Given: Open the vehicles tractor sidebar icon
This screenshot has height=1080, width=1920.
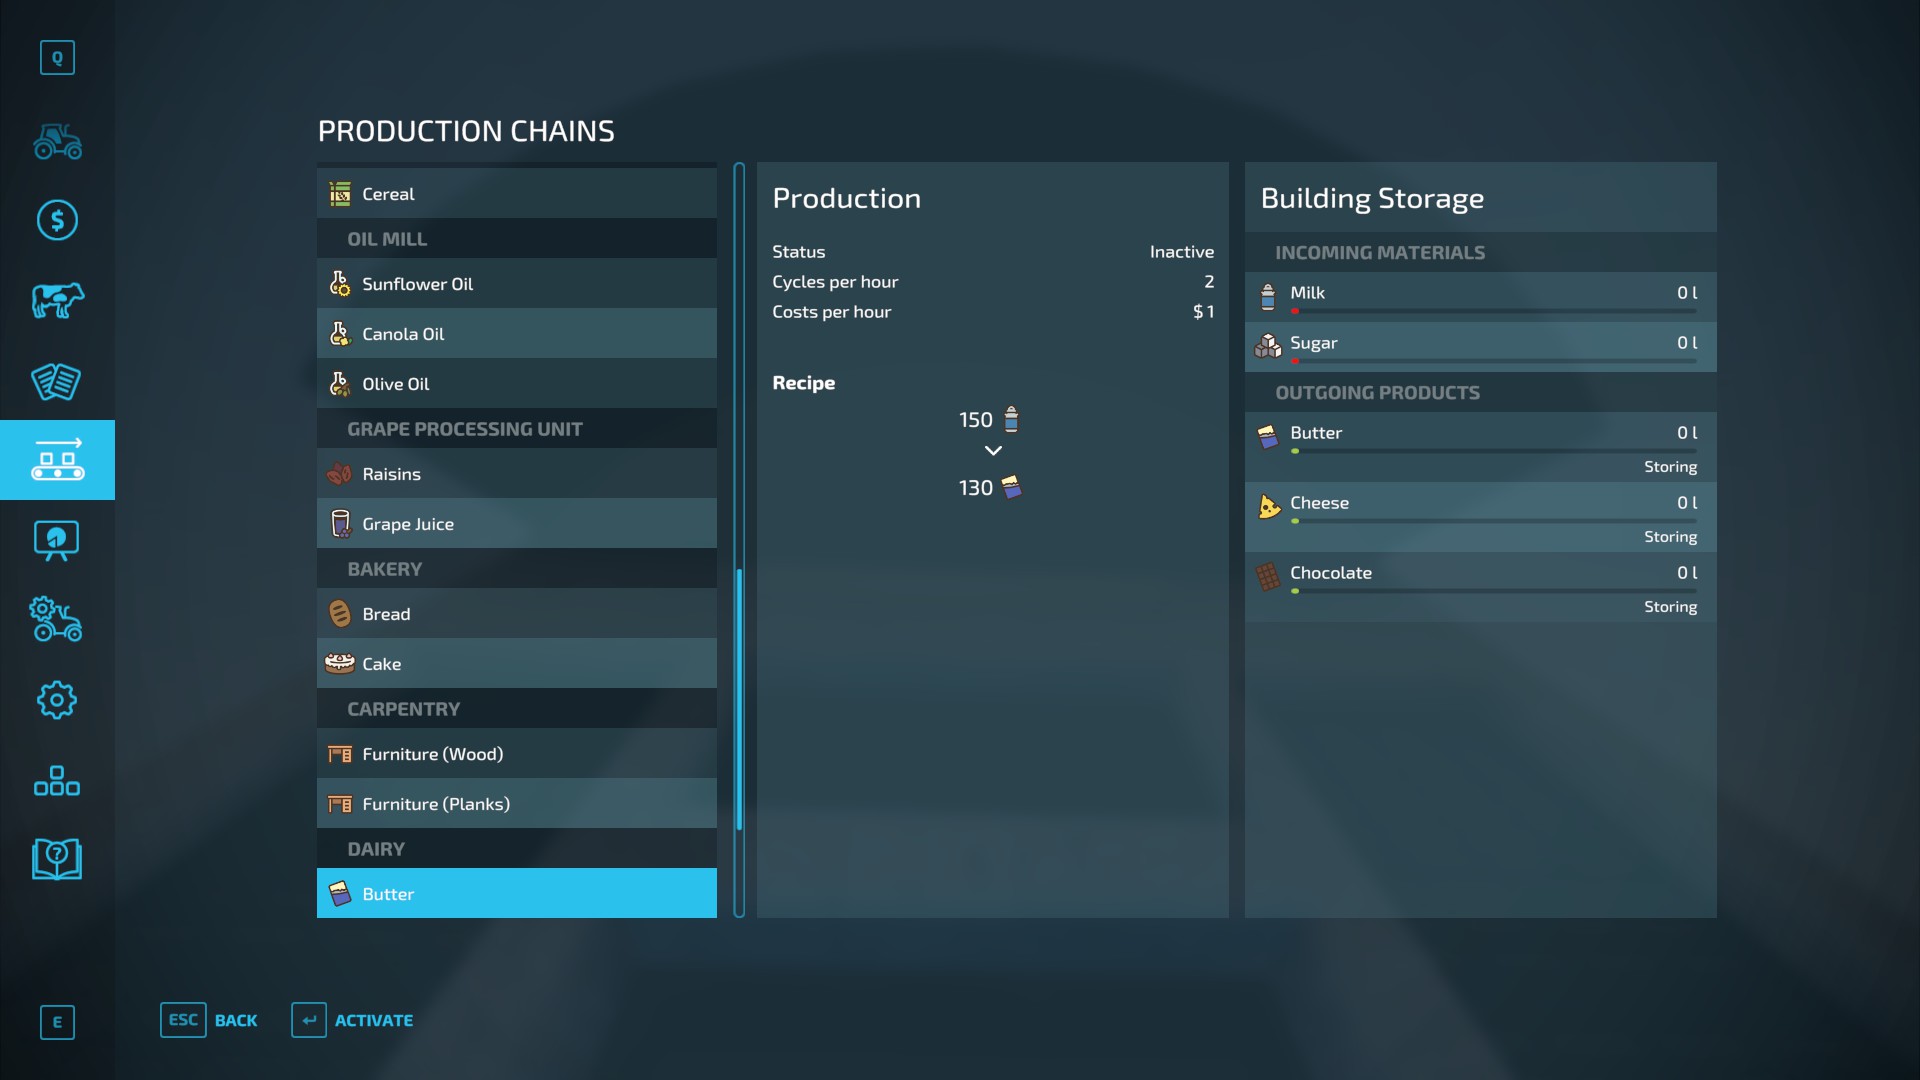Looking at the screenshot, I should pos(57,141).
